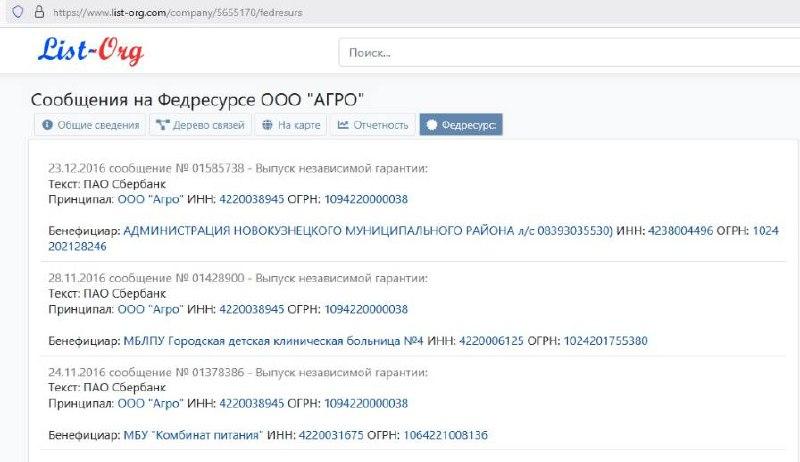Click the tree icon on Дерево связей tab
The height and width of the screenshot is (462, 800).
[x=162, y=125]
